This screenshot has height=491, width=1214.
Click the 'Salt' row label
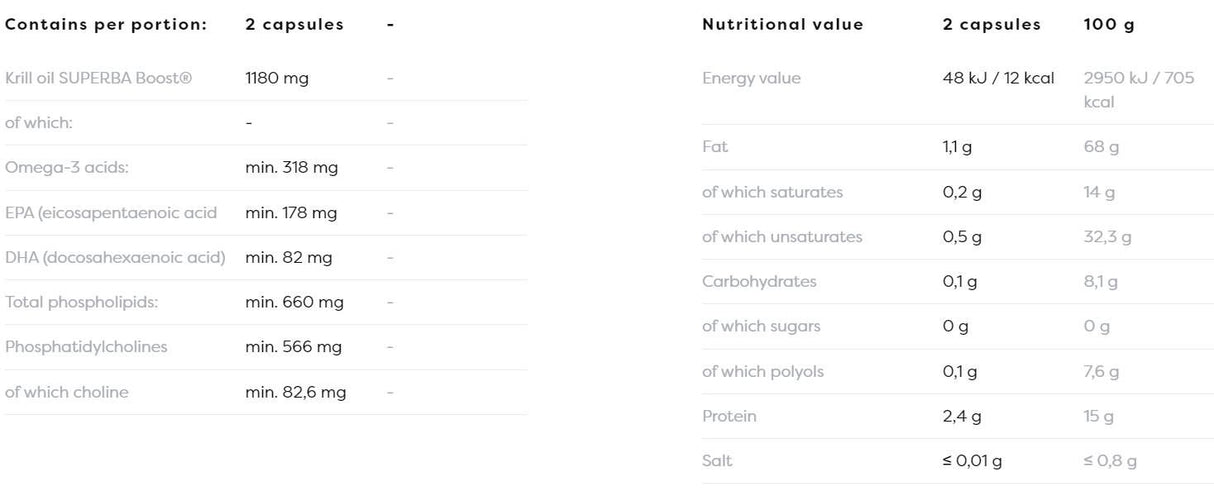[717, 461]
